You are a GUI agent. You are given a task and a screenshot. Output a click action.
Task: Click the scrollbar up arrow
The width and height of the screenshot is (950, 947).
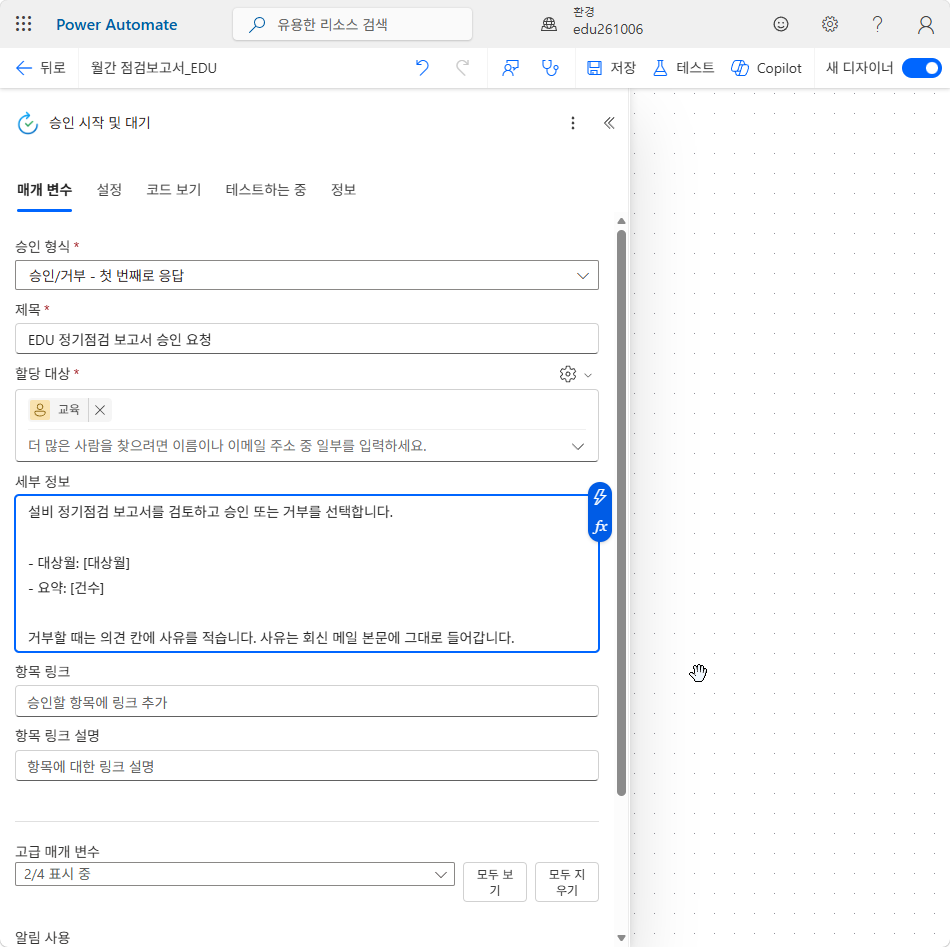pyautogui.click(x=621, y=221)
